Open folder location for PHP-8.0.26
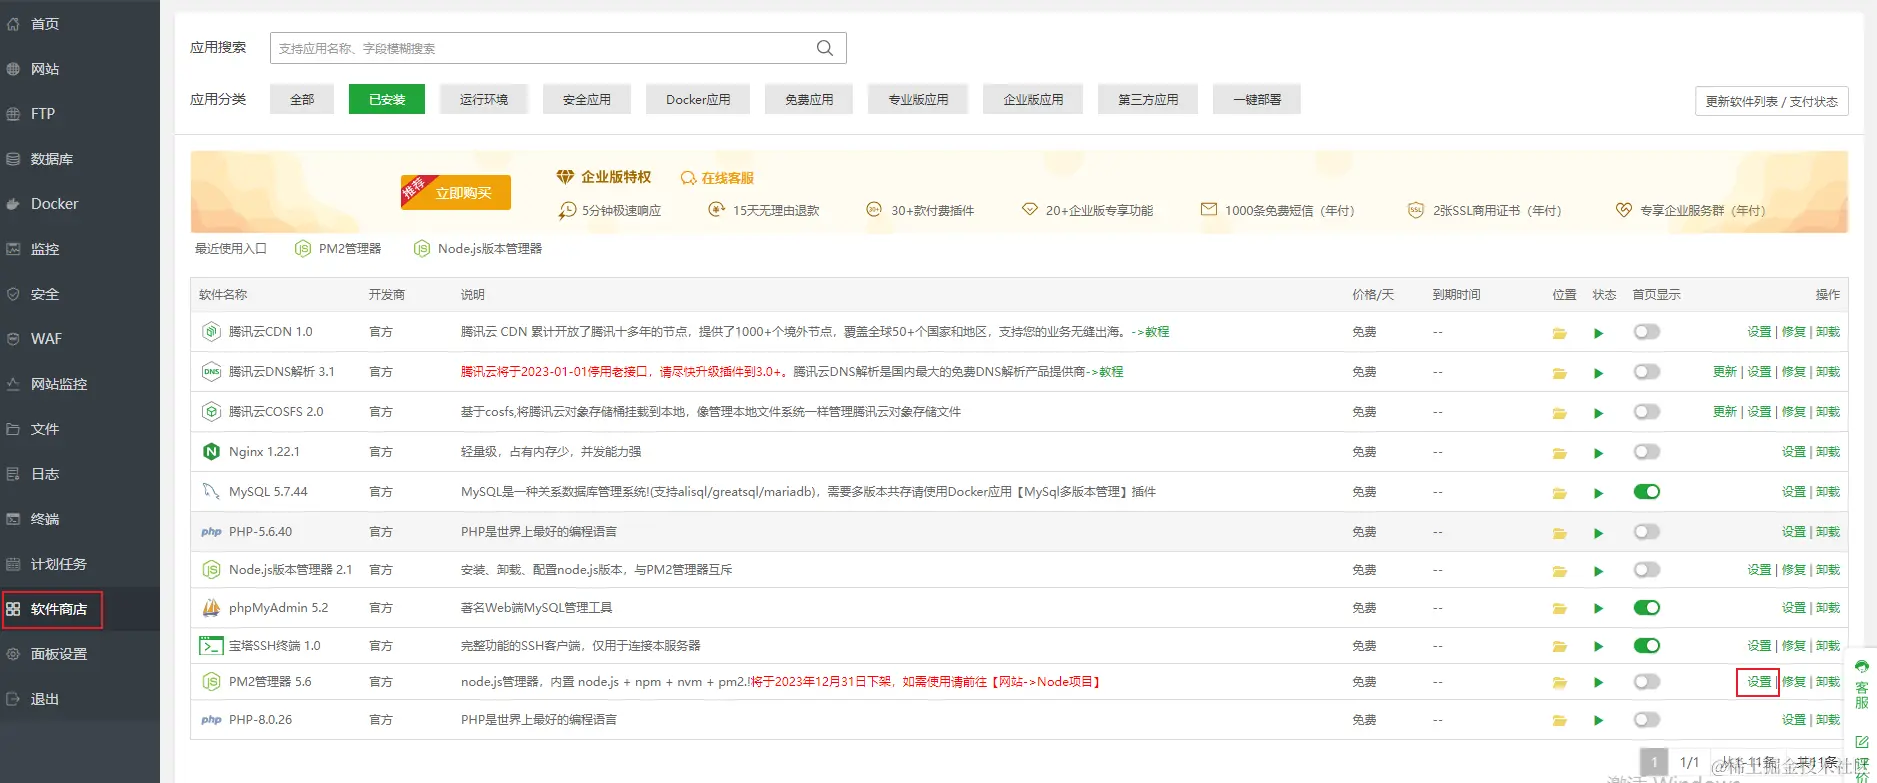The height and width of the screenshot is (783, 1877). pyautogui.click(x=1559, y=721)
